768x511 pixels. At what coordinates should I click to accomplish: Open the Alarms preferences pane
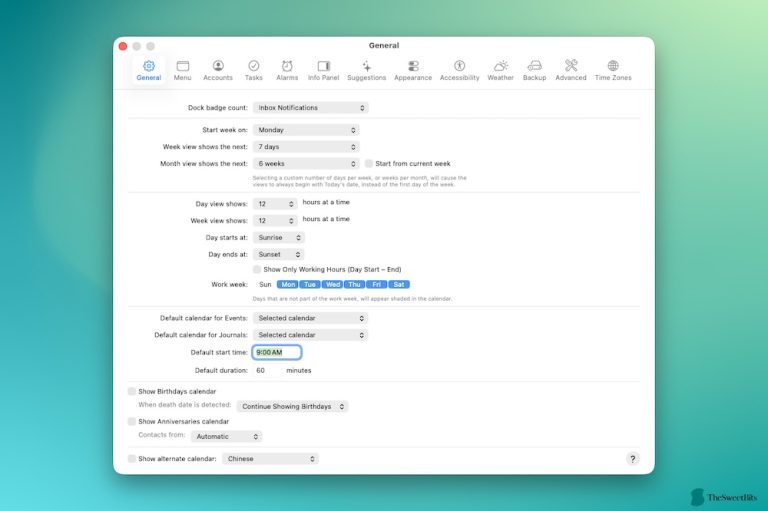click(x=287, y=70)
